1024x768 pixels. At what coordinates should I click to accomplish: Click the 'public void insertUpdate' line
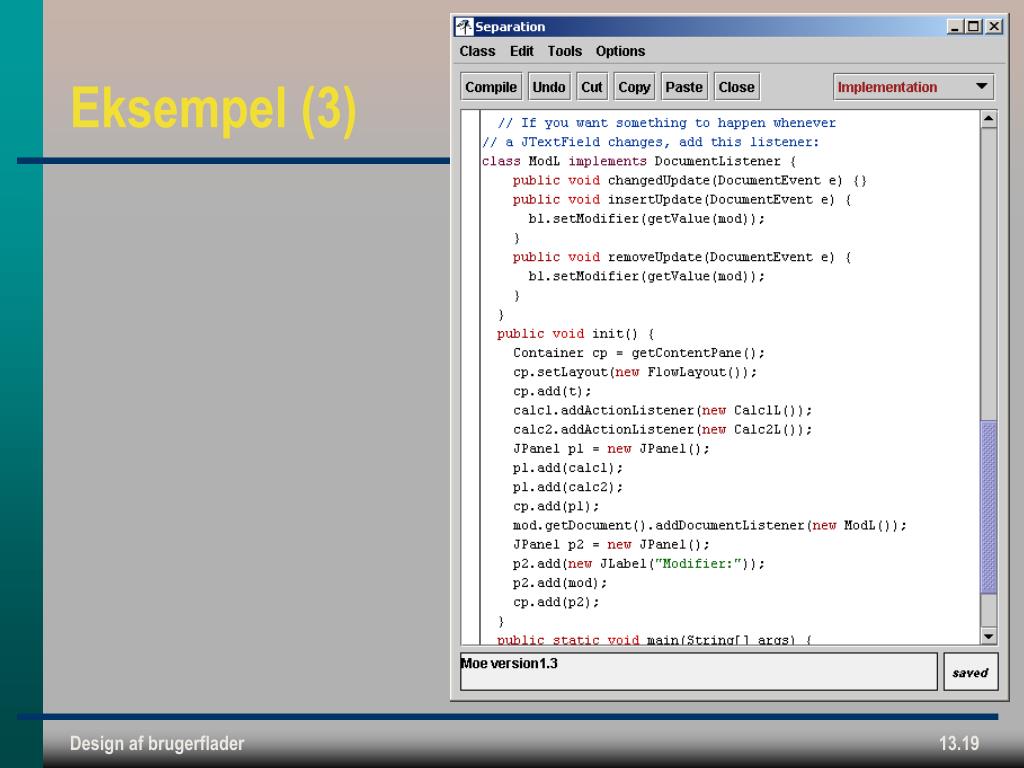pos(682,200)
